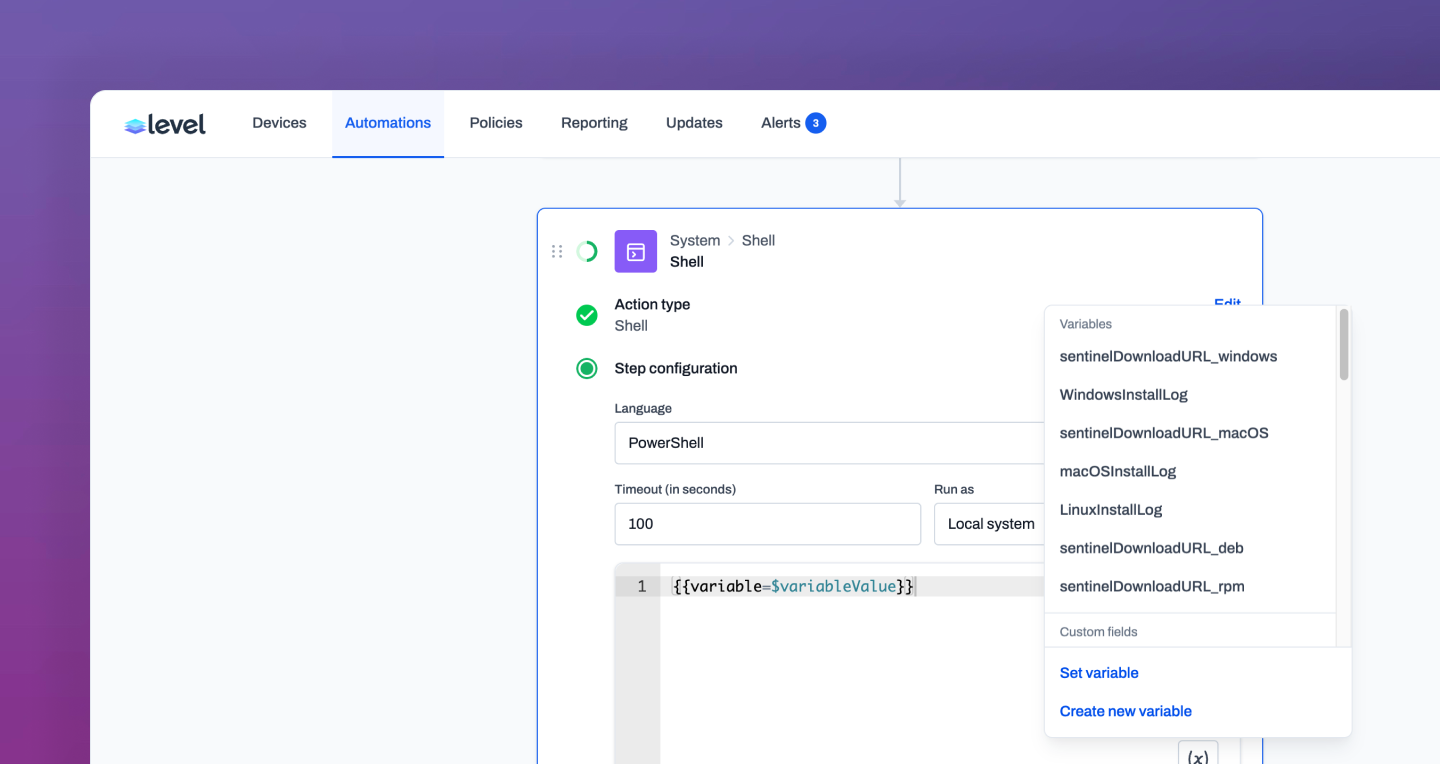Click the System breadcrumb
This screenshot has width=1440, height=764.
click(x=695, y=240)
